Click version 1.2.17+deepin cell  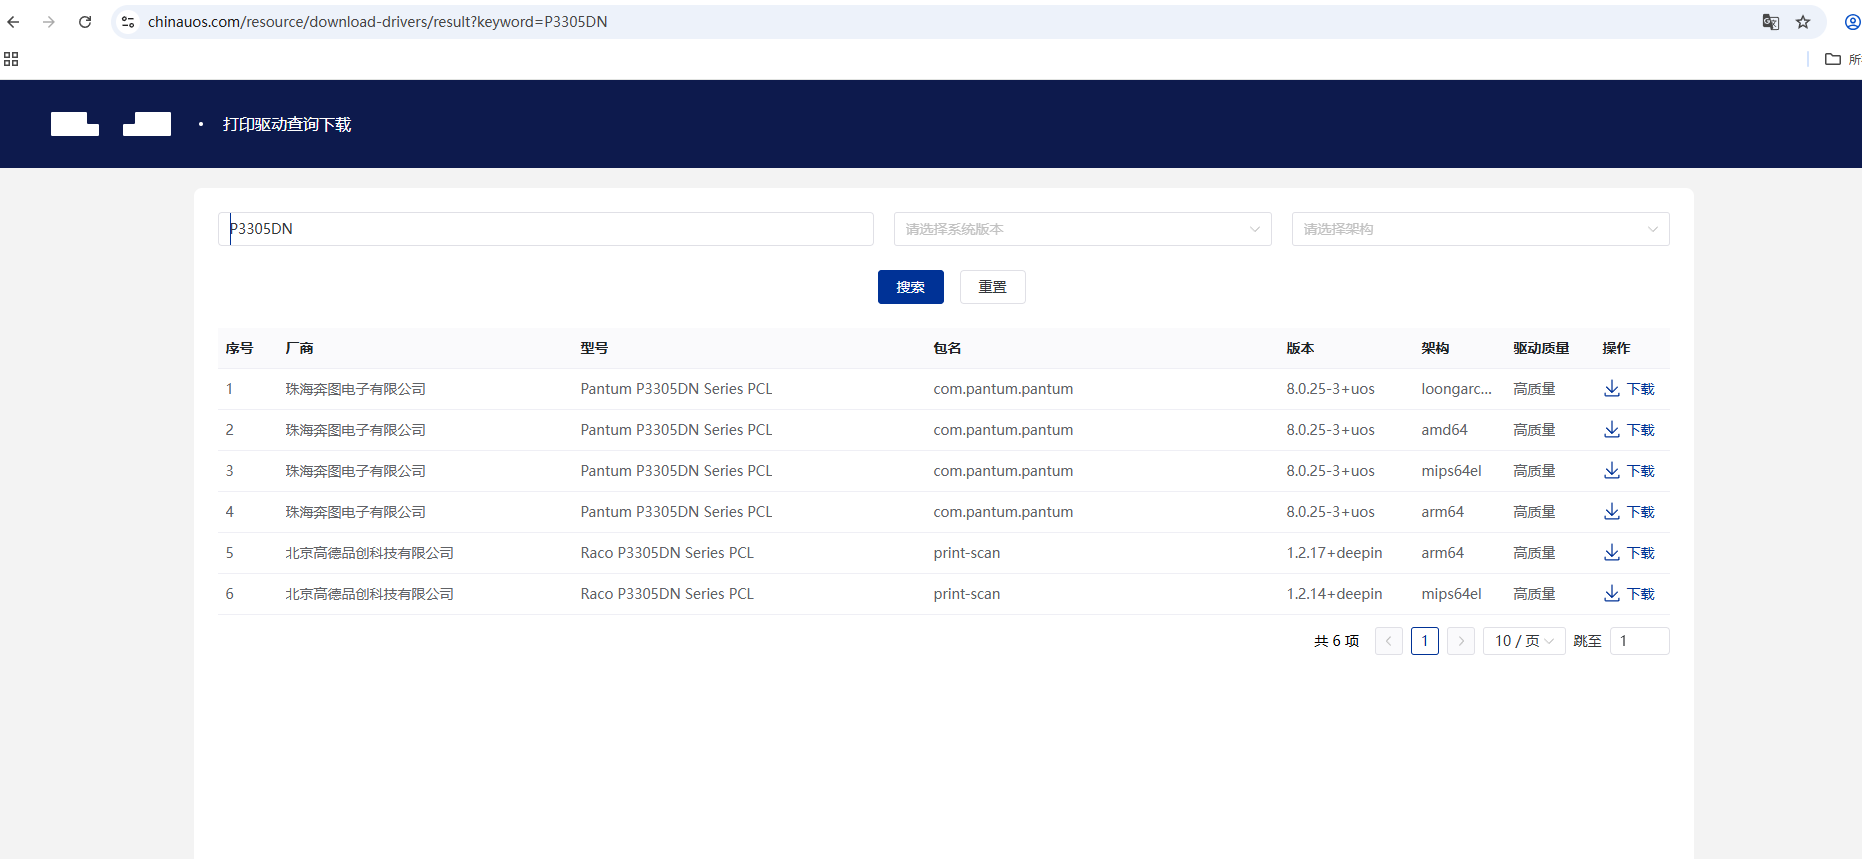click(x=1335, y=553)
